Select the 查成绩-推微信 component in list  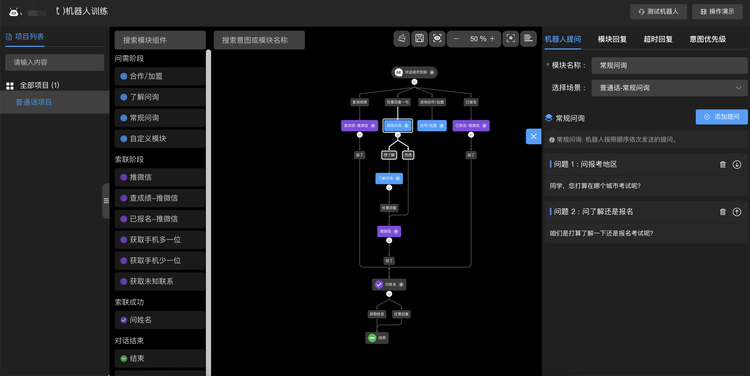click(160, 198)
